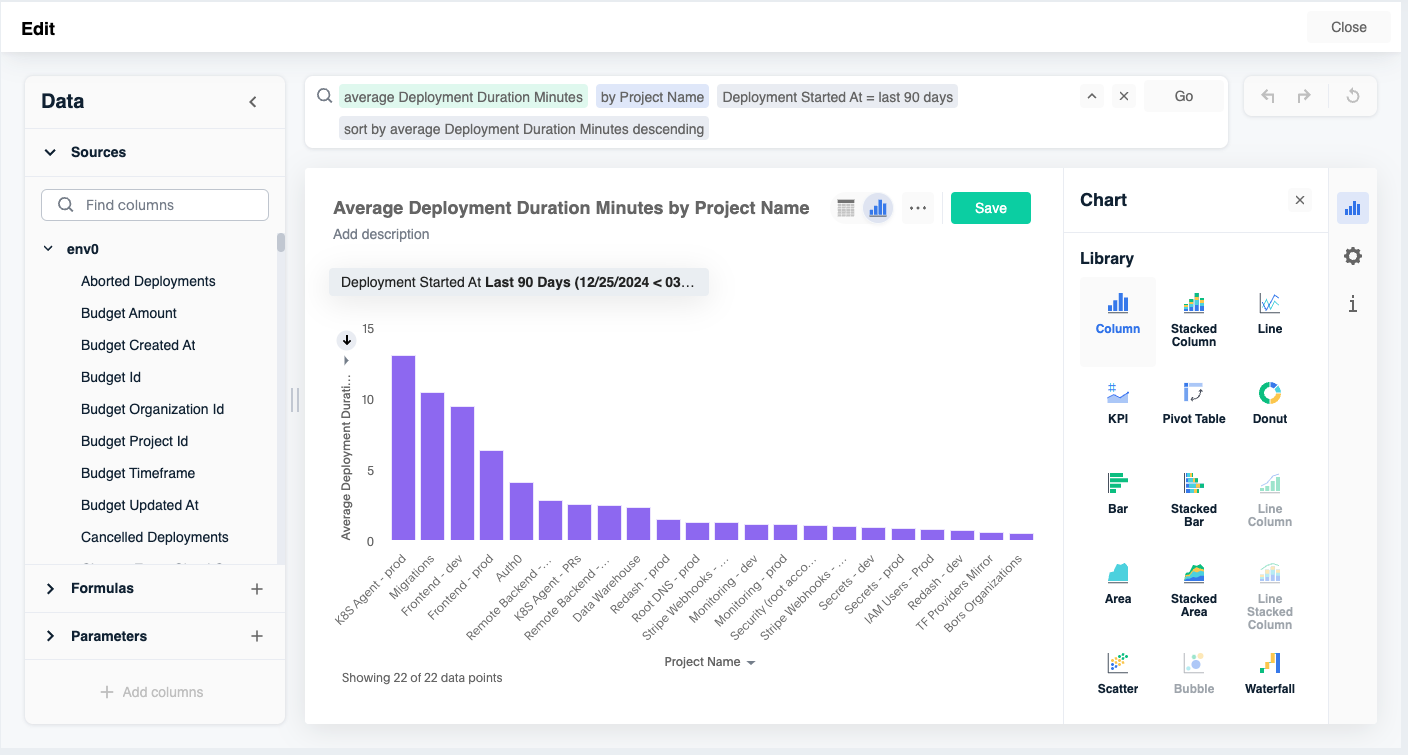Screen dimensions: 1408x755
Task: Focus the Find columns search field
Action: coord(155,205)
